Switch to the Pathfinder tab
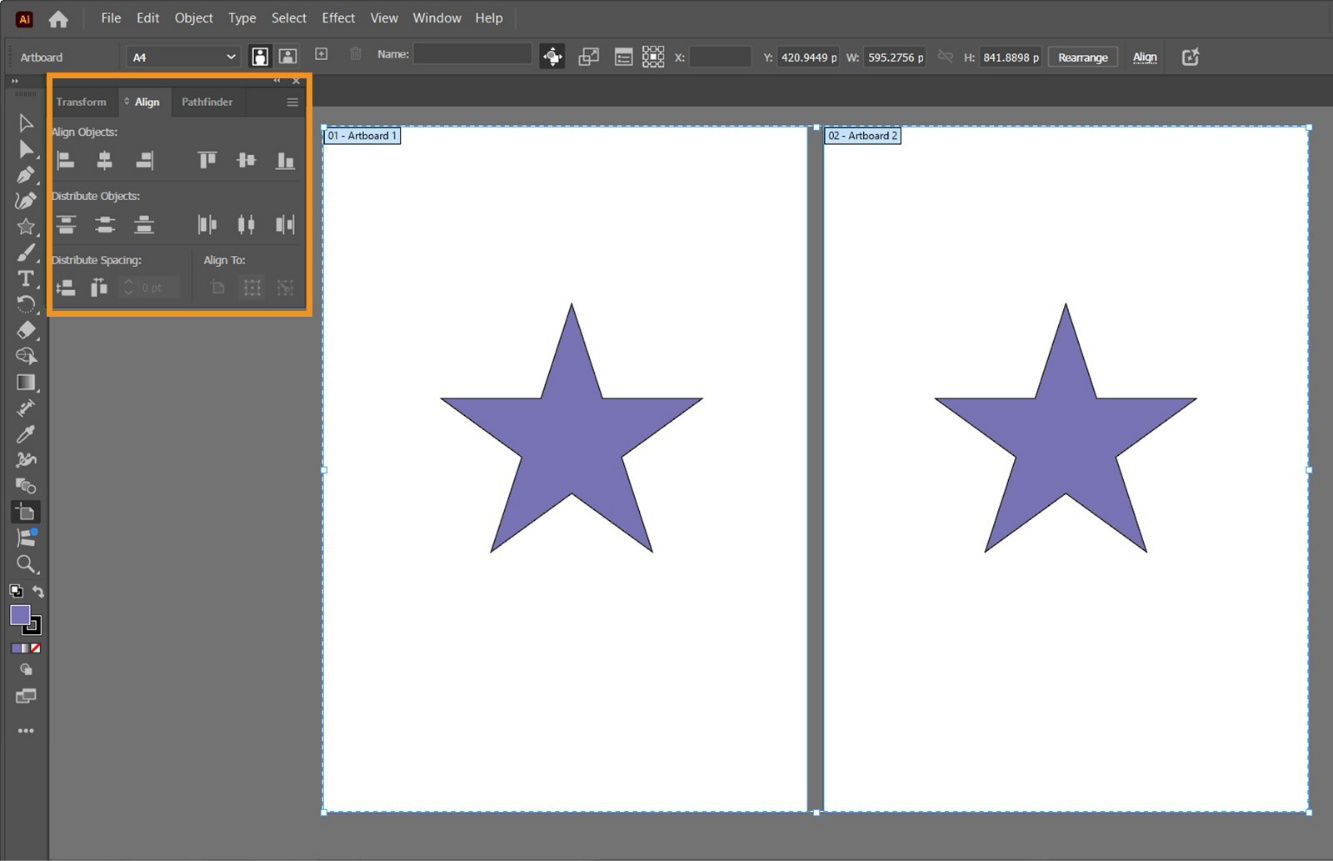The image size is (1333, 861). point(207,101)
